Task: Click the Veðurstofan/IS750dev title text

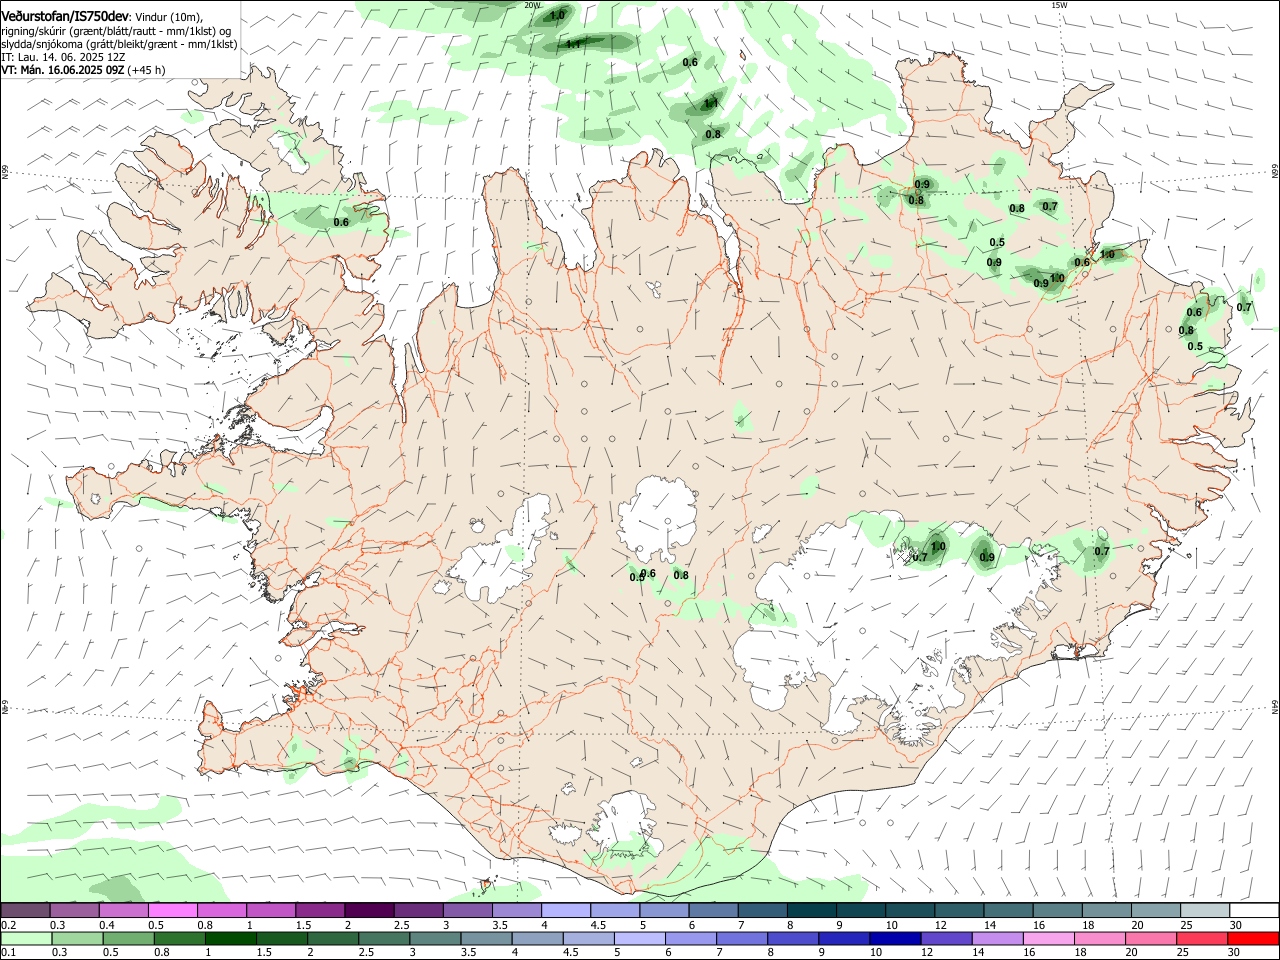Action: [65, 16]
